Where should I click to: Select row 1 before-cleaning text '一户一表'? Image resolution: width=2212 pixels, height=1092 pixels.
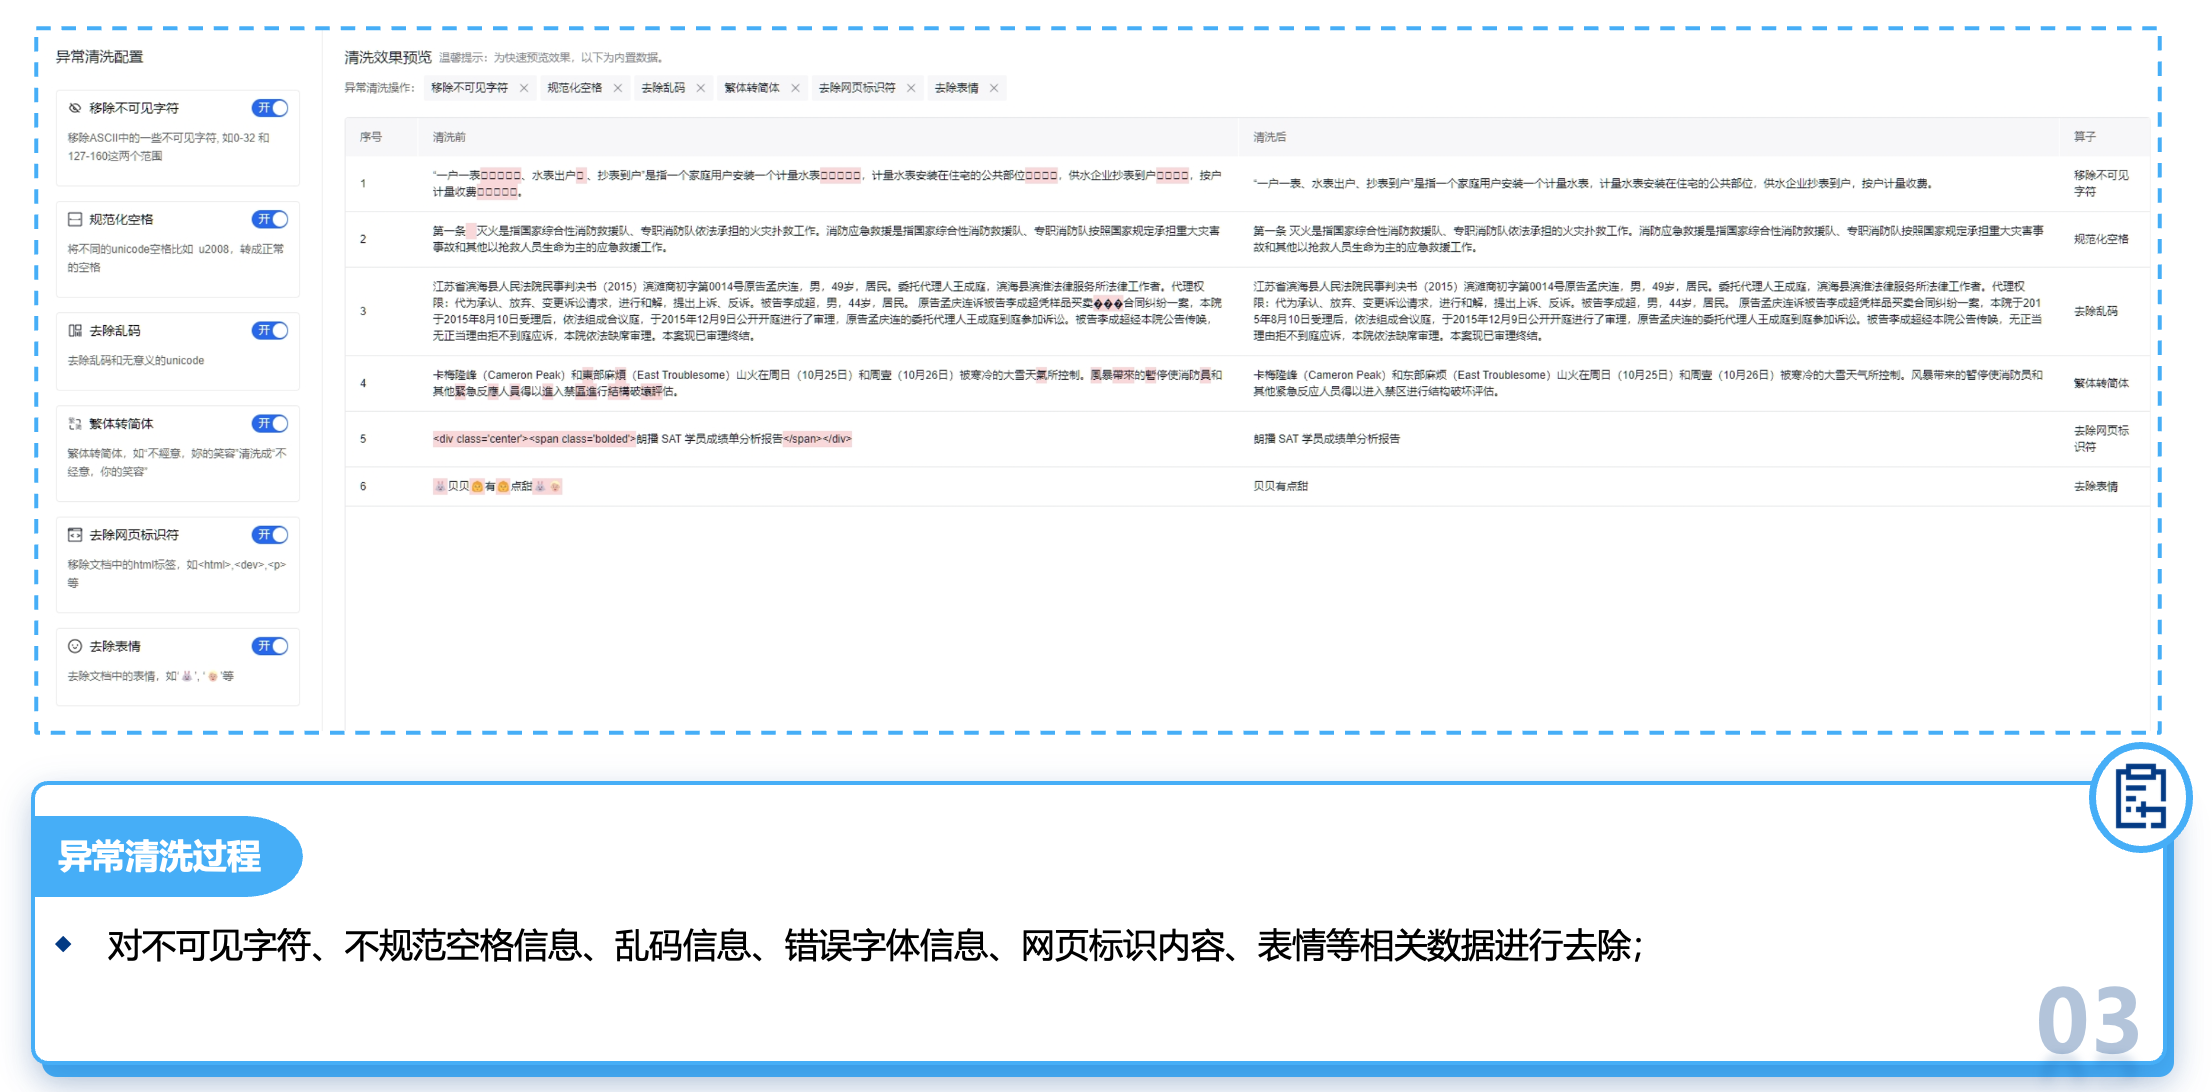click(x=827, y=183)
